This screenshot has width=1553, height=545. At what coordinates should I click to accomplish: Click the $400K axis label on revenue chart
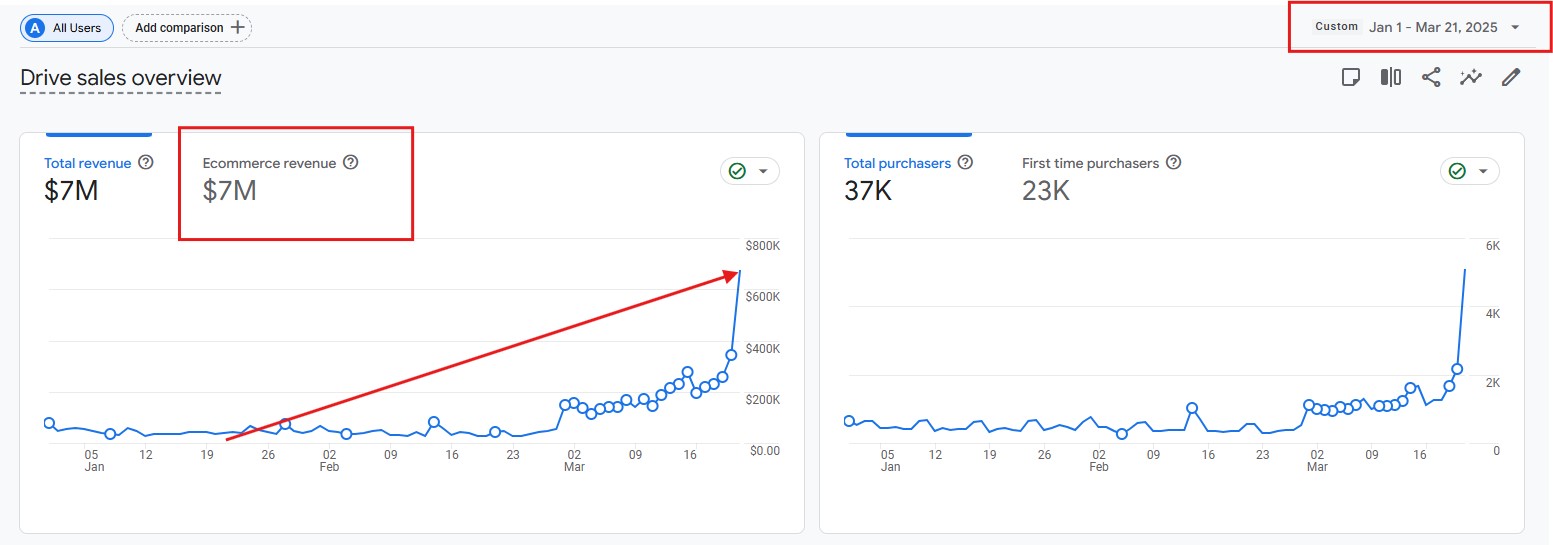coord(762,348)
